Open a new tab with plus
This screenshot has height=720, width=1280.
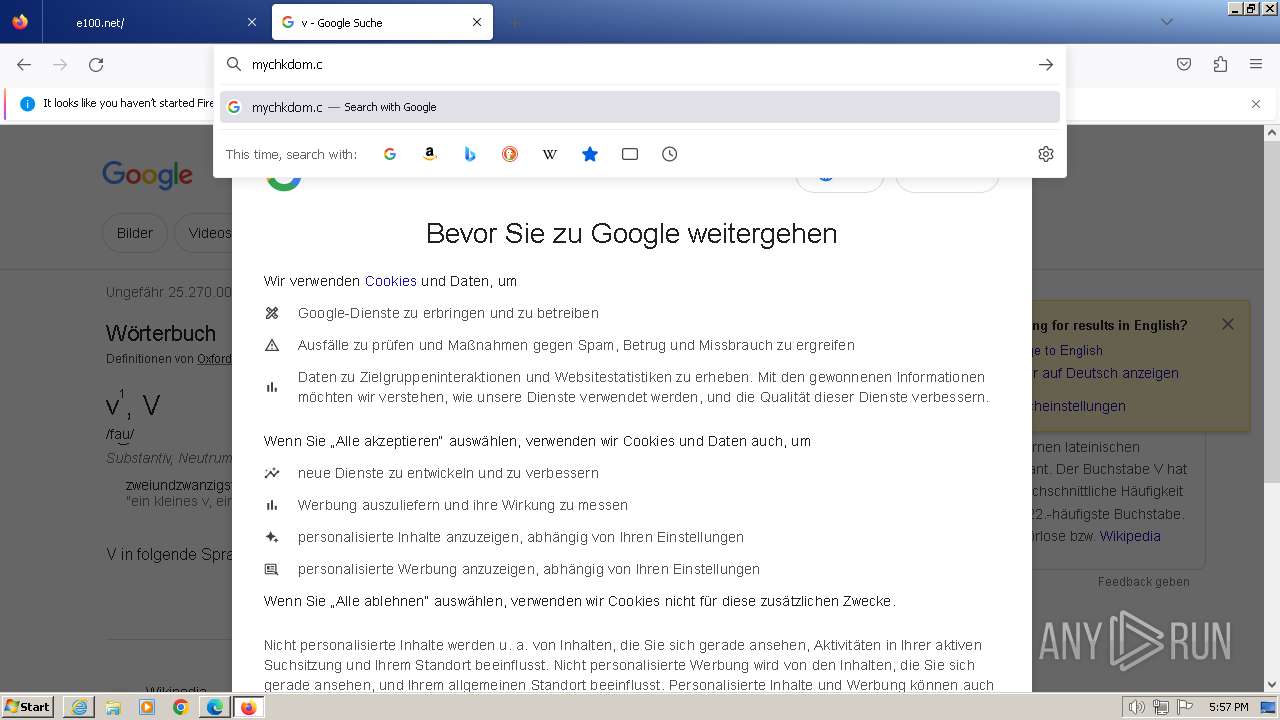point(514,22)
